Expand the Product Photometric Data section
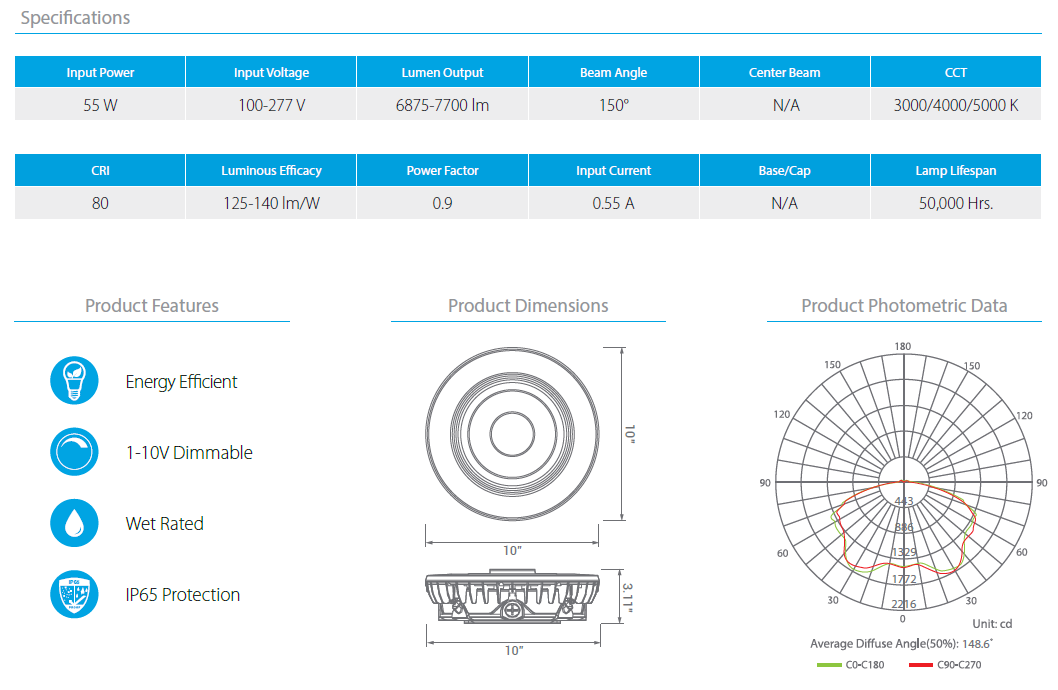The image size is (1058, 690). point(905,306)
